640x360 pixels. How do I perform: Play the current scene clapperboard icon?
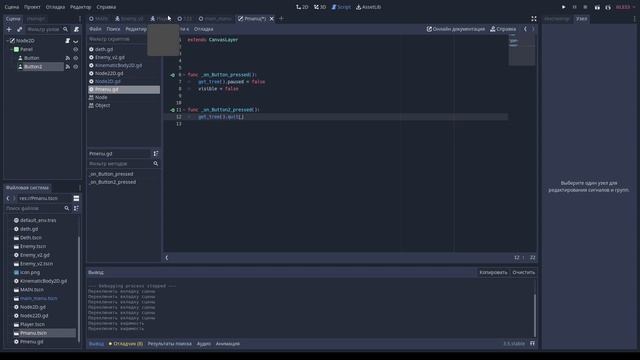[x=597, y=7]
